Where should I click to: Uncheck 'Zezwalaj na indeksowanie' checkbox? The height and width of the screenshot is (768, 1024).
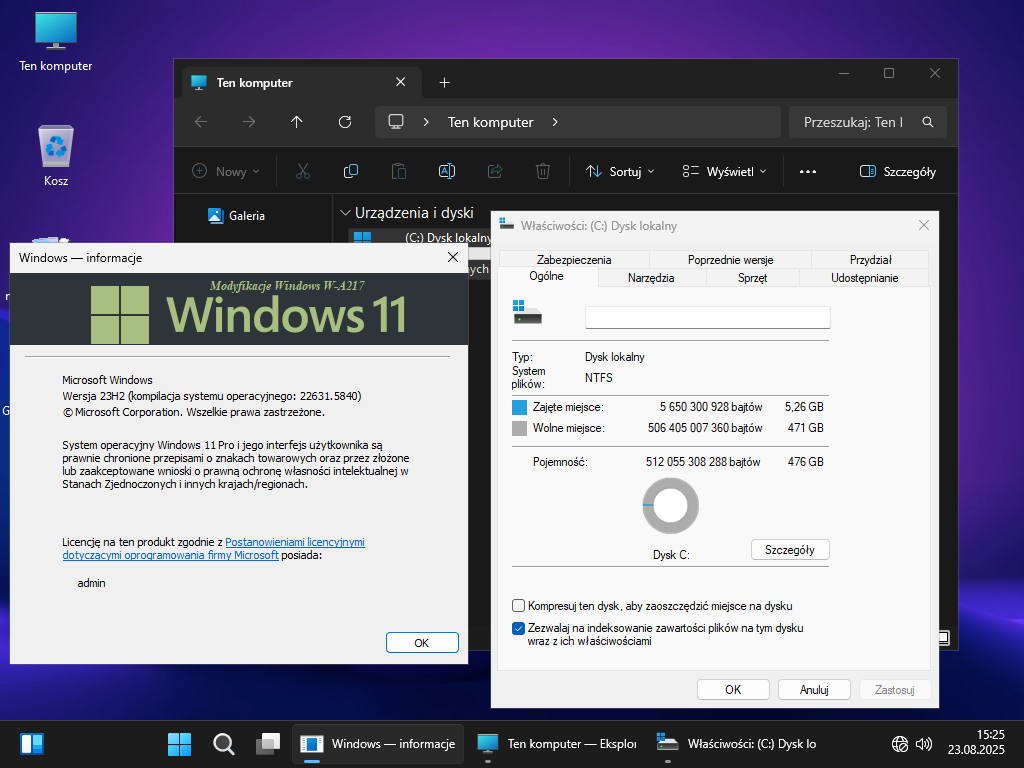(x=518, y=629)
